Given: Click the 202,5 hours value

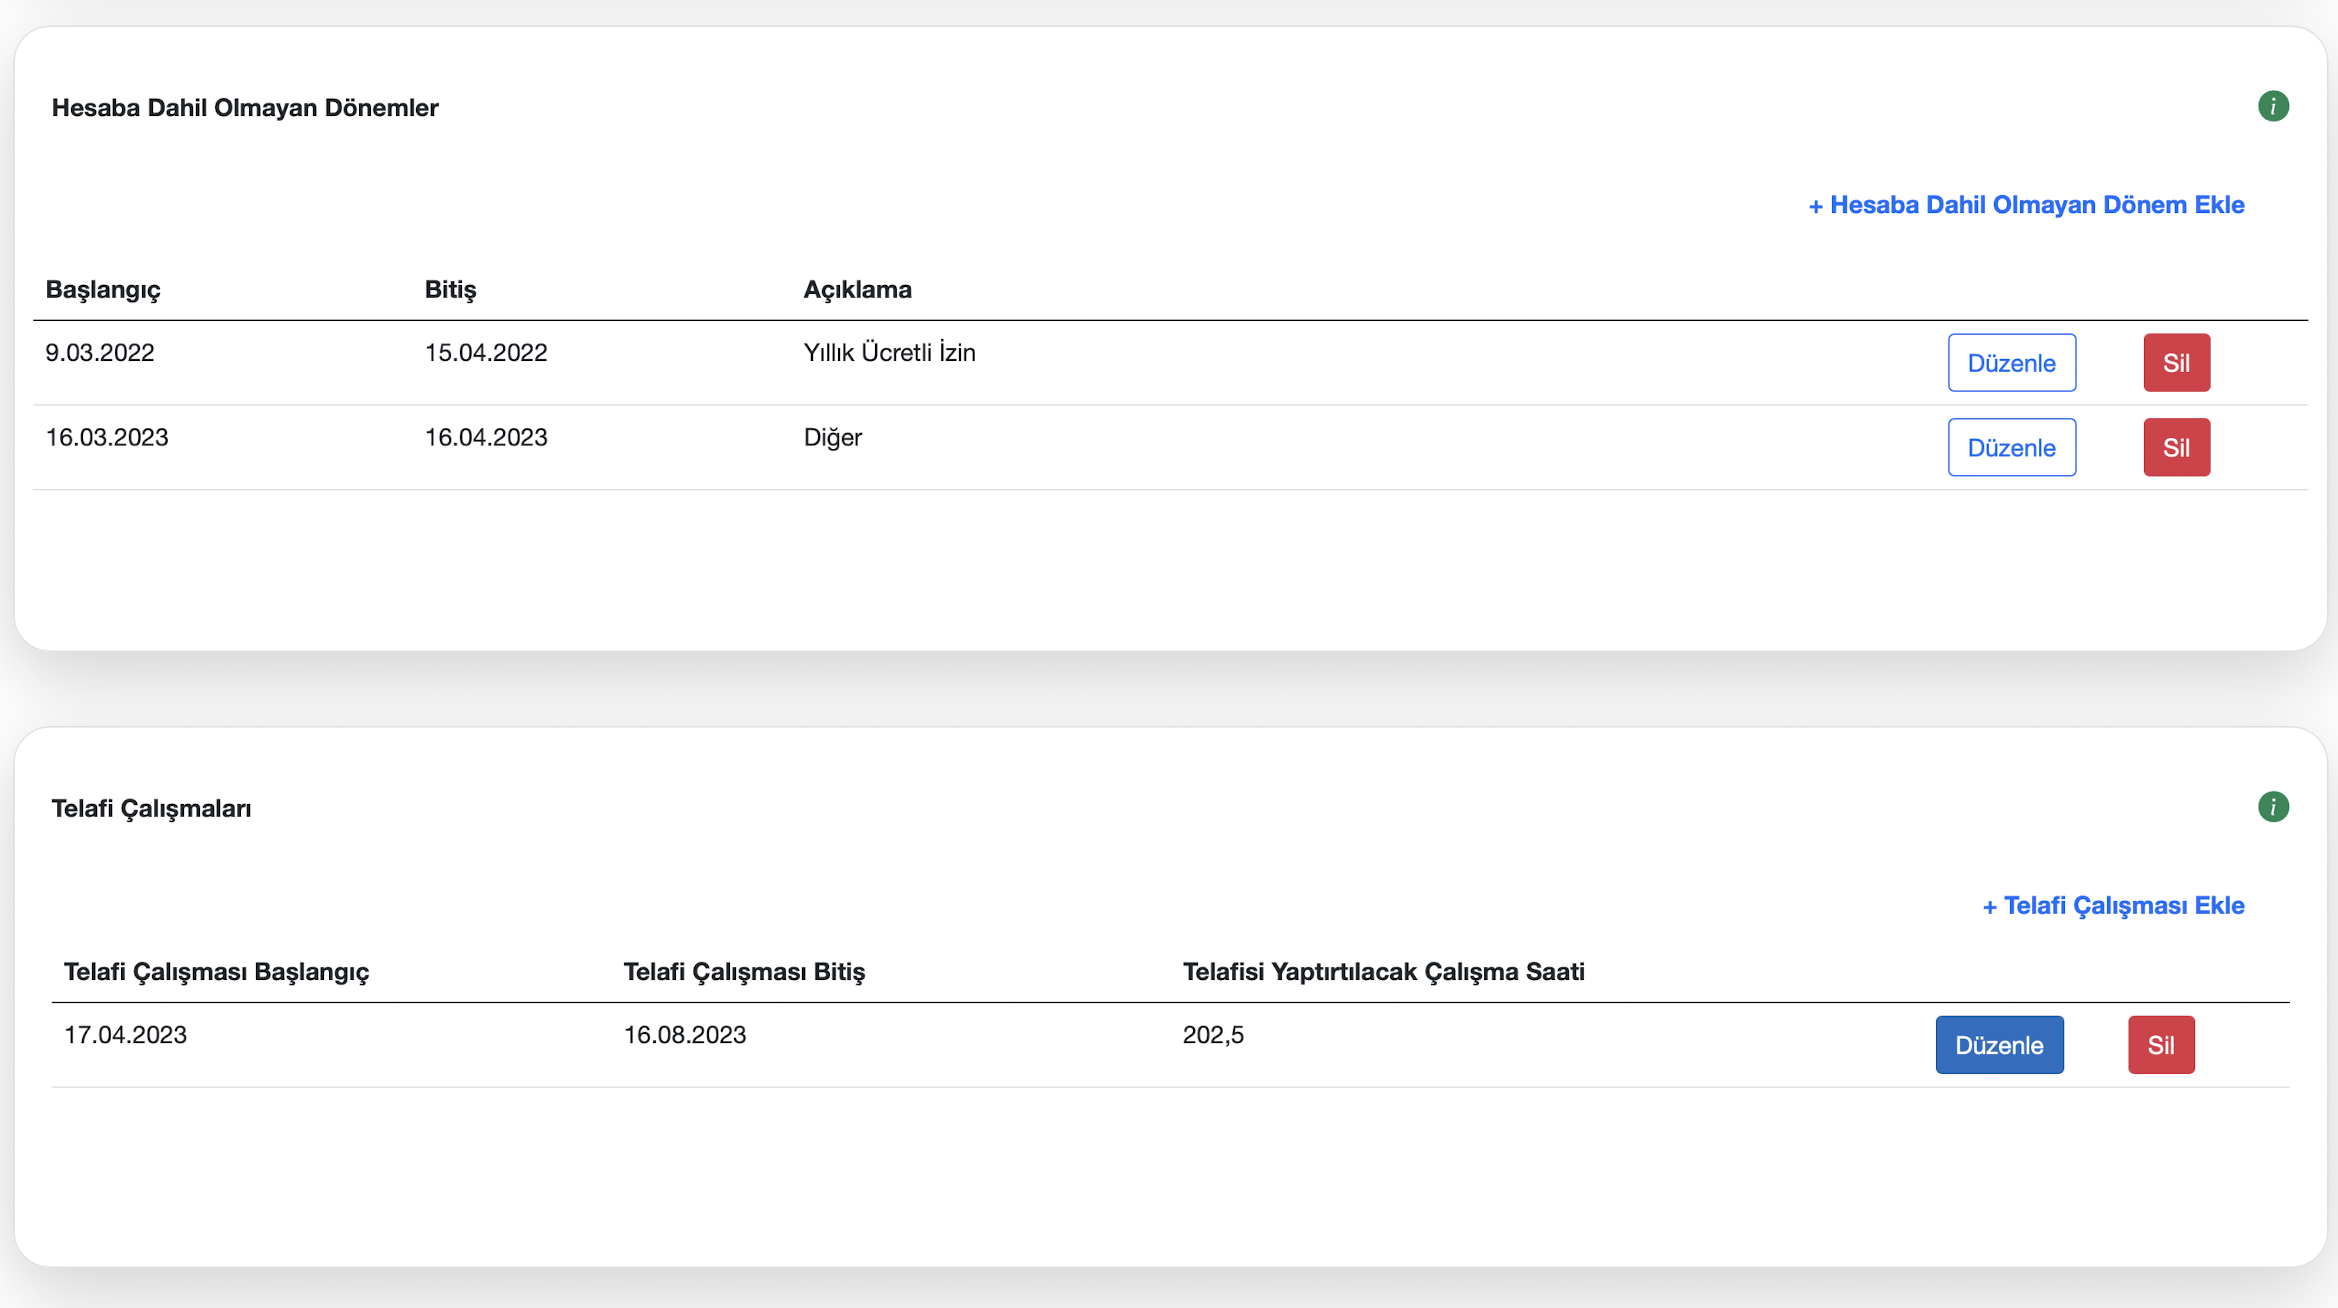Looking at the screenshot, I should pyautogui.click(x=1212, y=1035).
